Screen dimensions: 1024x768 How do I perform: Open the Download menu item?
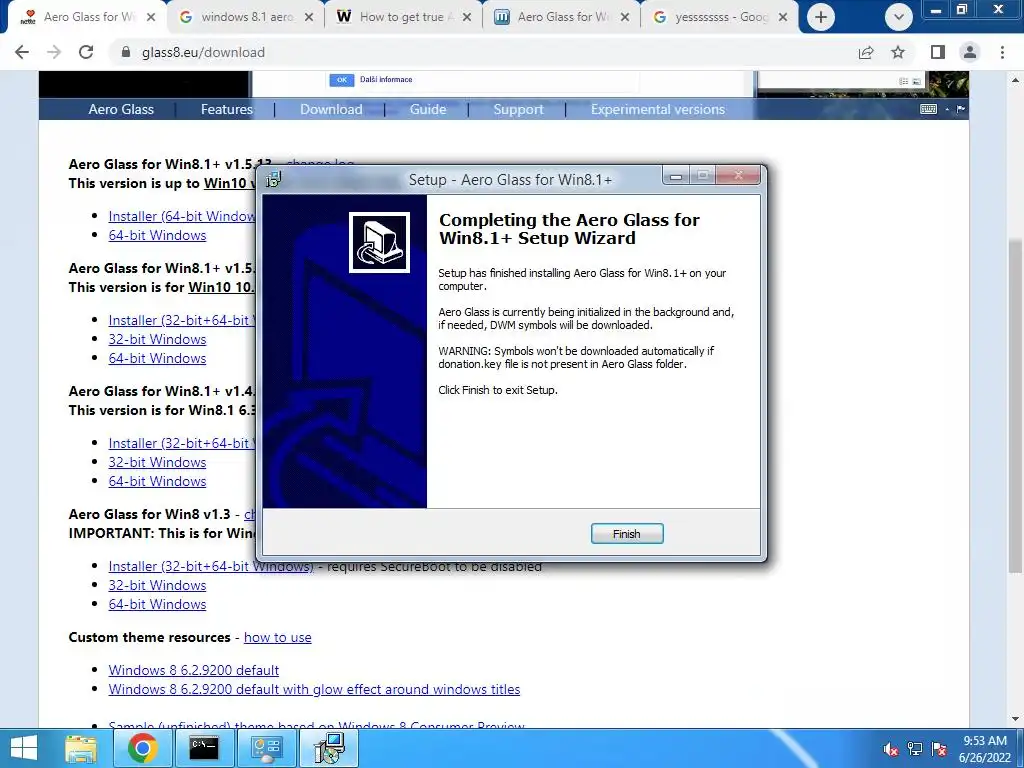pos(331,109)
